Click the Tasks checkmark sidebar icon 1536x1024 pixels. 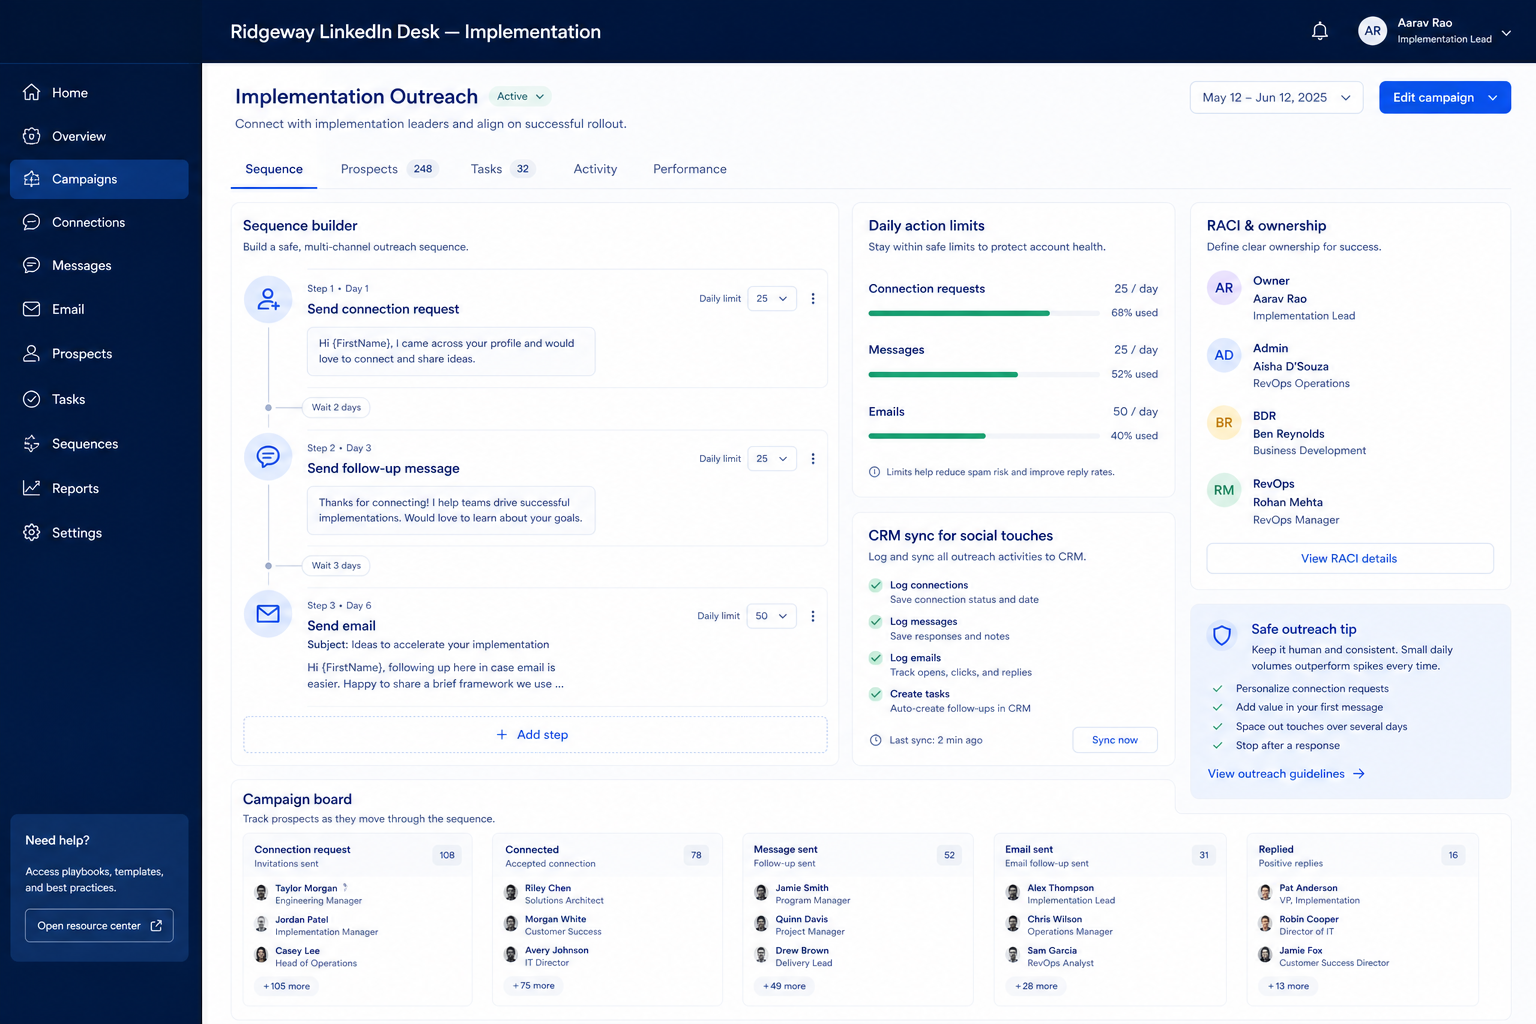click(x=32, y=399)
